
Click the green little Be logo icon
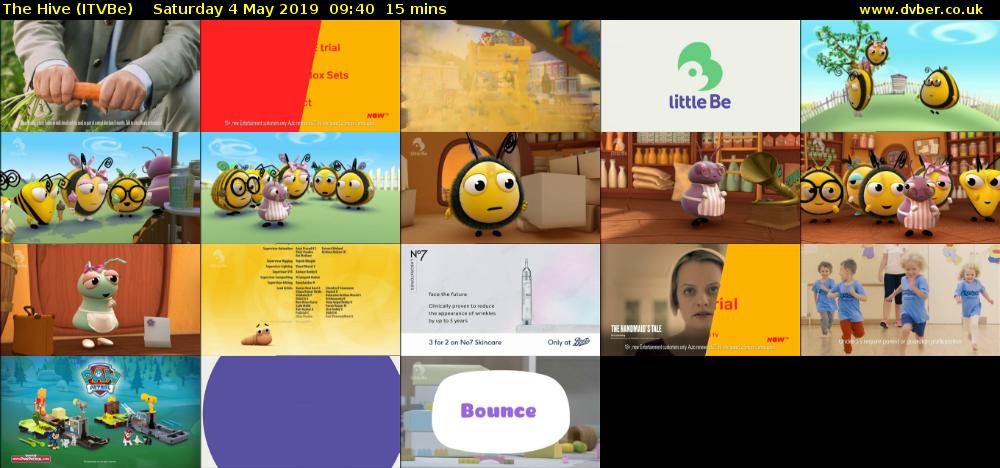(700, 66)
